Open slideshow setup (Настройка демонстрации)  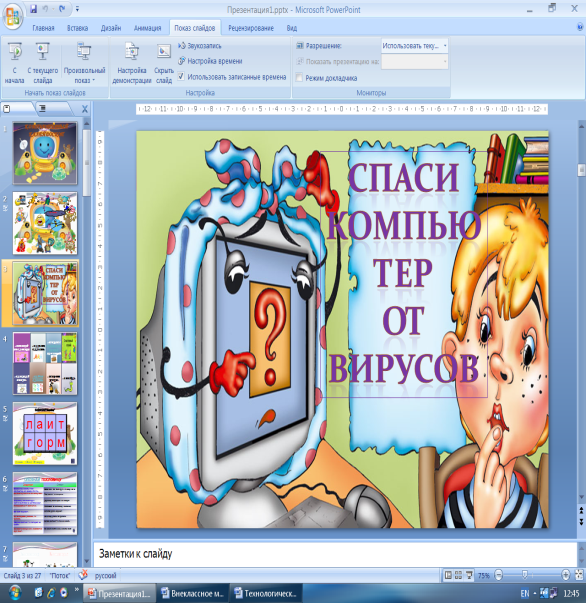point(132,63)
